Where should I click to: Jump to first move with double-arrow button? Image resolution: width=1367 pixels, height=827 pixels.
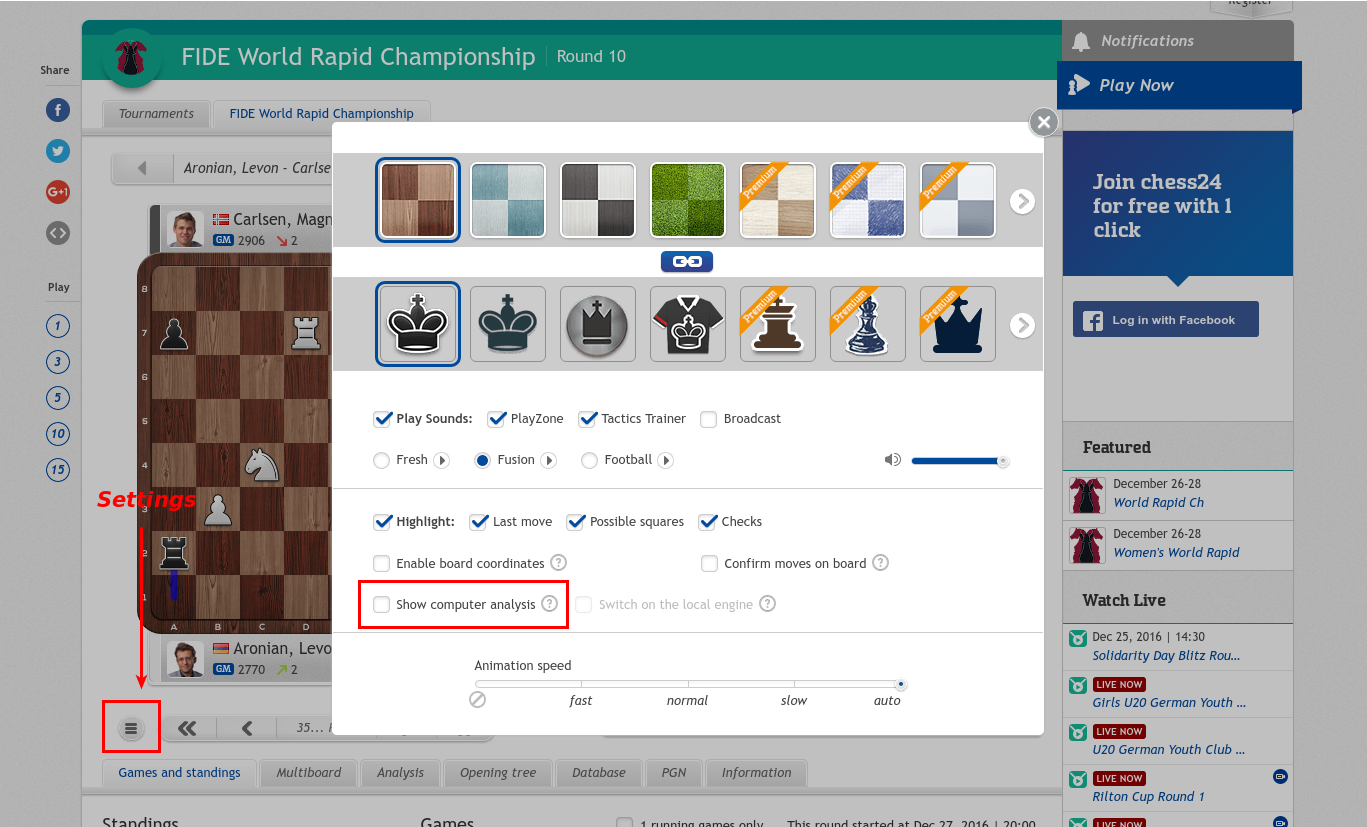click(x=187, y=728)
